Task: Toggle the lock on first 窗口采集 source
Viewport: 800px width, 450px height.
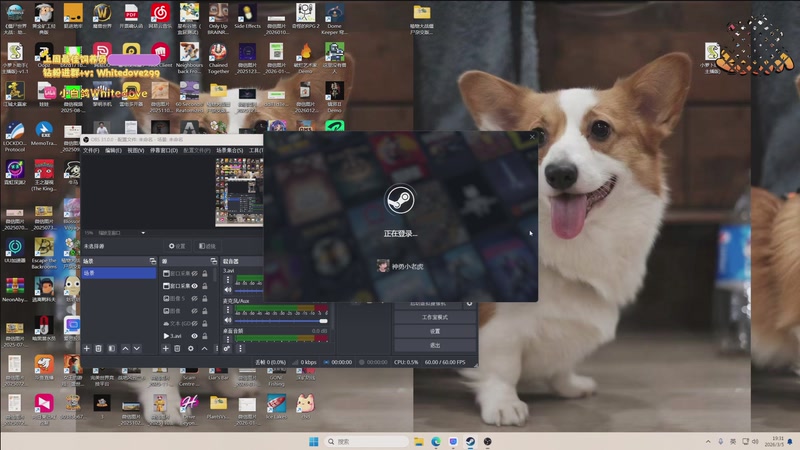Action: coord(205,272)
